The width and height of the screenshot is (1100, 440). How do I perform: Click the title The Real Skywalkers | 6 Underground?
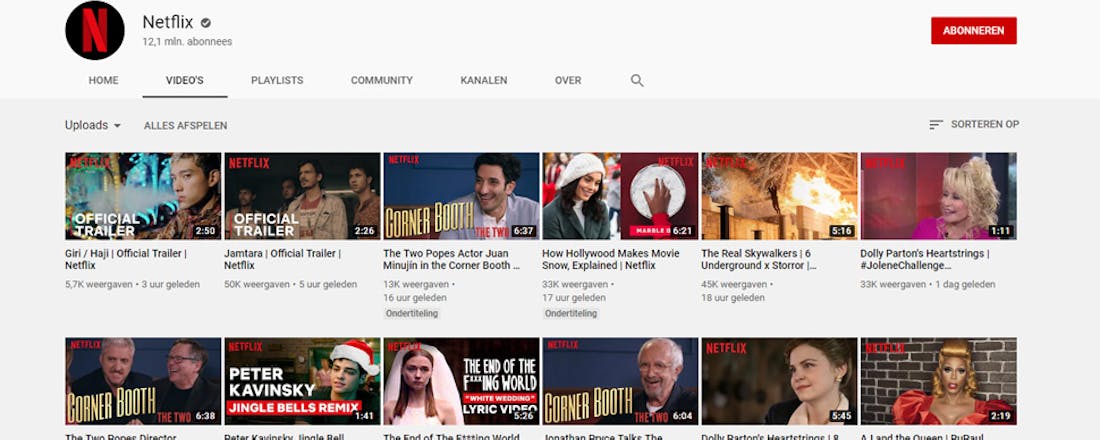click(x=758, y=260)
